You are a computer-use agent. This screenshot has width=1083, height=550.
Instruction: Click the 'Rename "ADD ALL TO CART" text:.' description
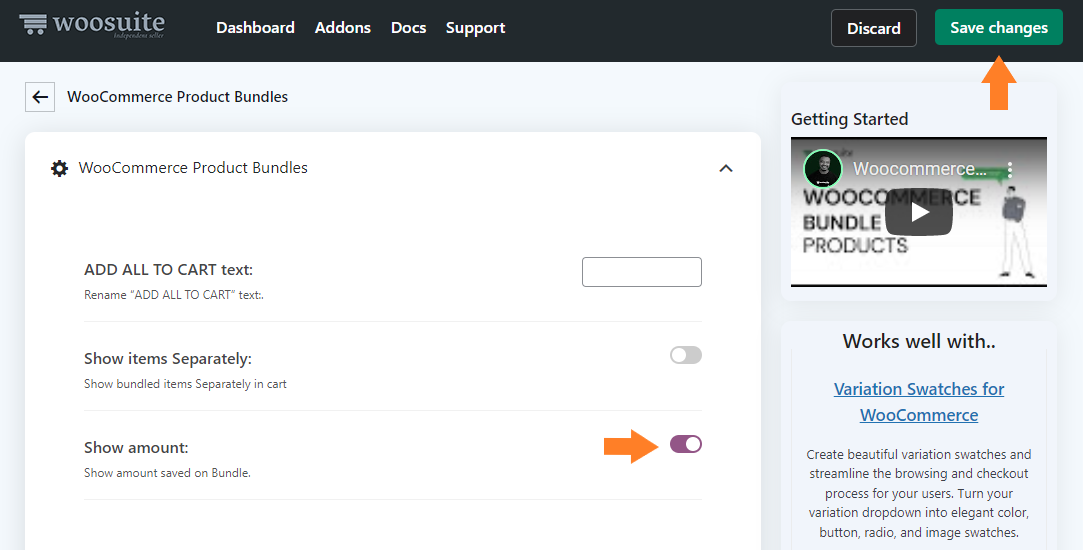tap(174, 295)
